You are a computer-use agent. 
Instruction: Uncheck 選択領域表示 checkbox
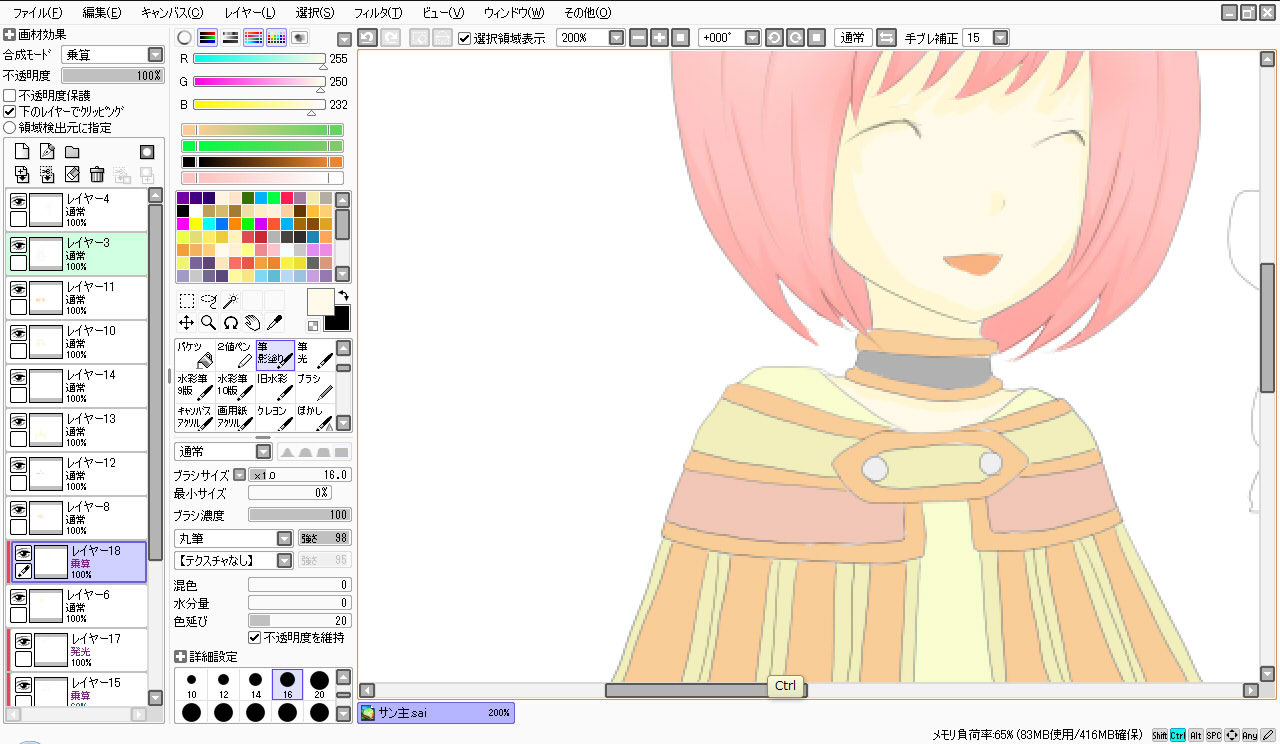click(464, 38)
